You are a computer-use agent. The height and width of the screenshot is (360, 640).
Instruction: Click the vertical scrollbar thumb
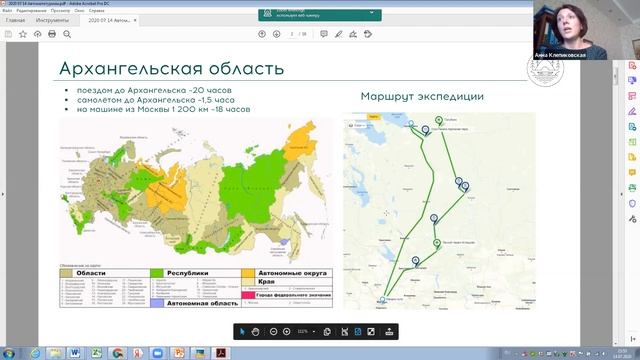(616, 76)
